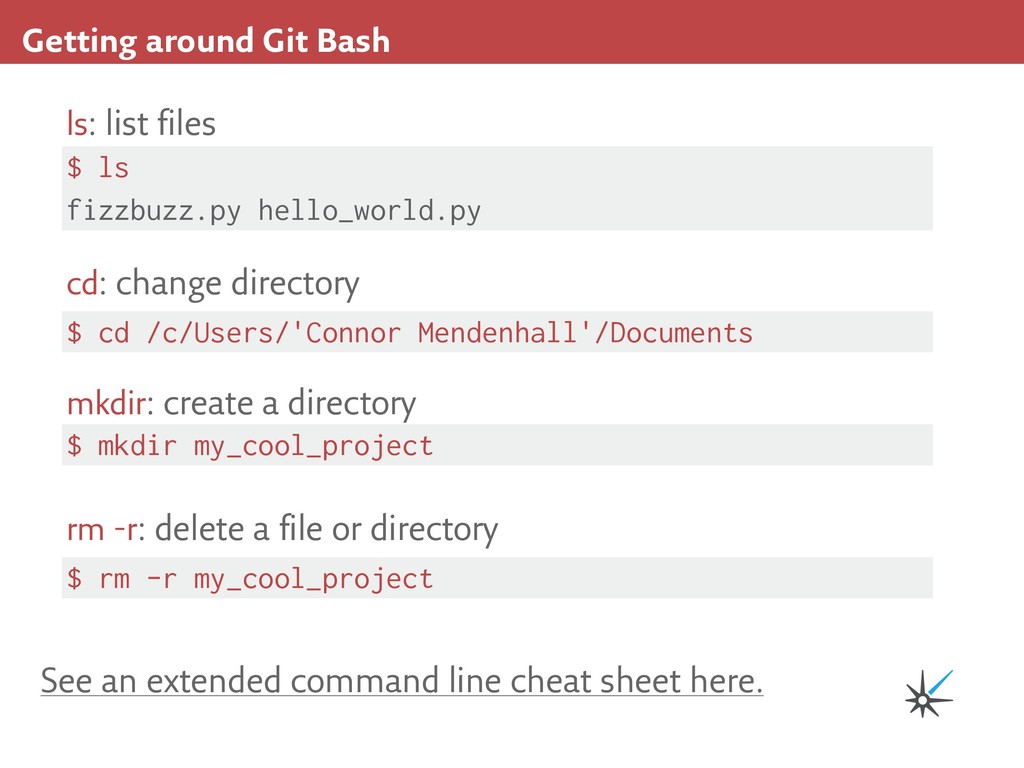Click the '$ rm -r my_cool_project' code block
The height and width of the screenshot is (768, 1024).
(x=250, y=578)
